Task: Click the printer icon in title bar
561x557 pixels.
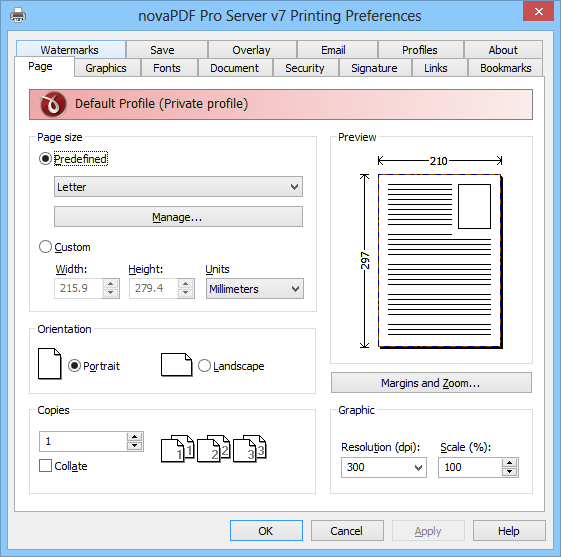Action: pos(18,16)
